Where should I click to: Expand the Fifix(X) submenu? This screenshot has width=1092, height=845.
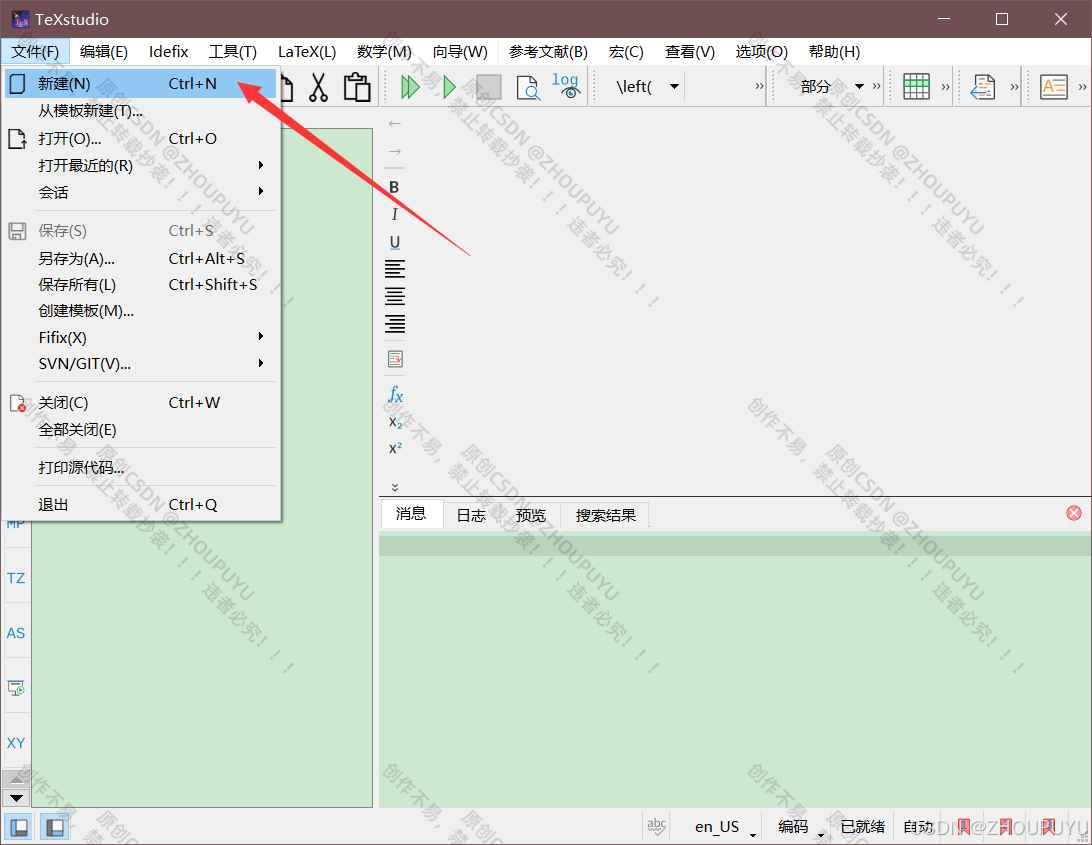141,337
